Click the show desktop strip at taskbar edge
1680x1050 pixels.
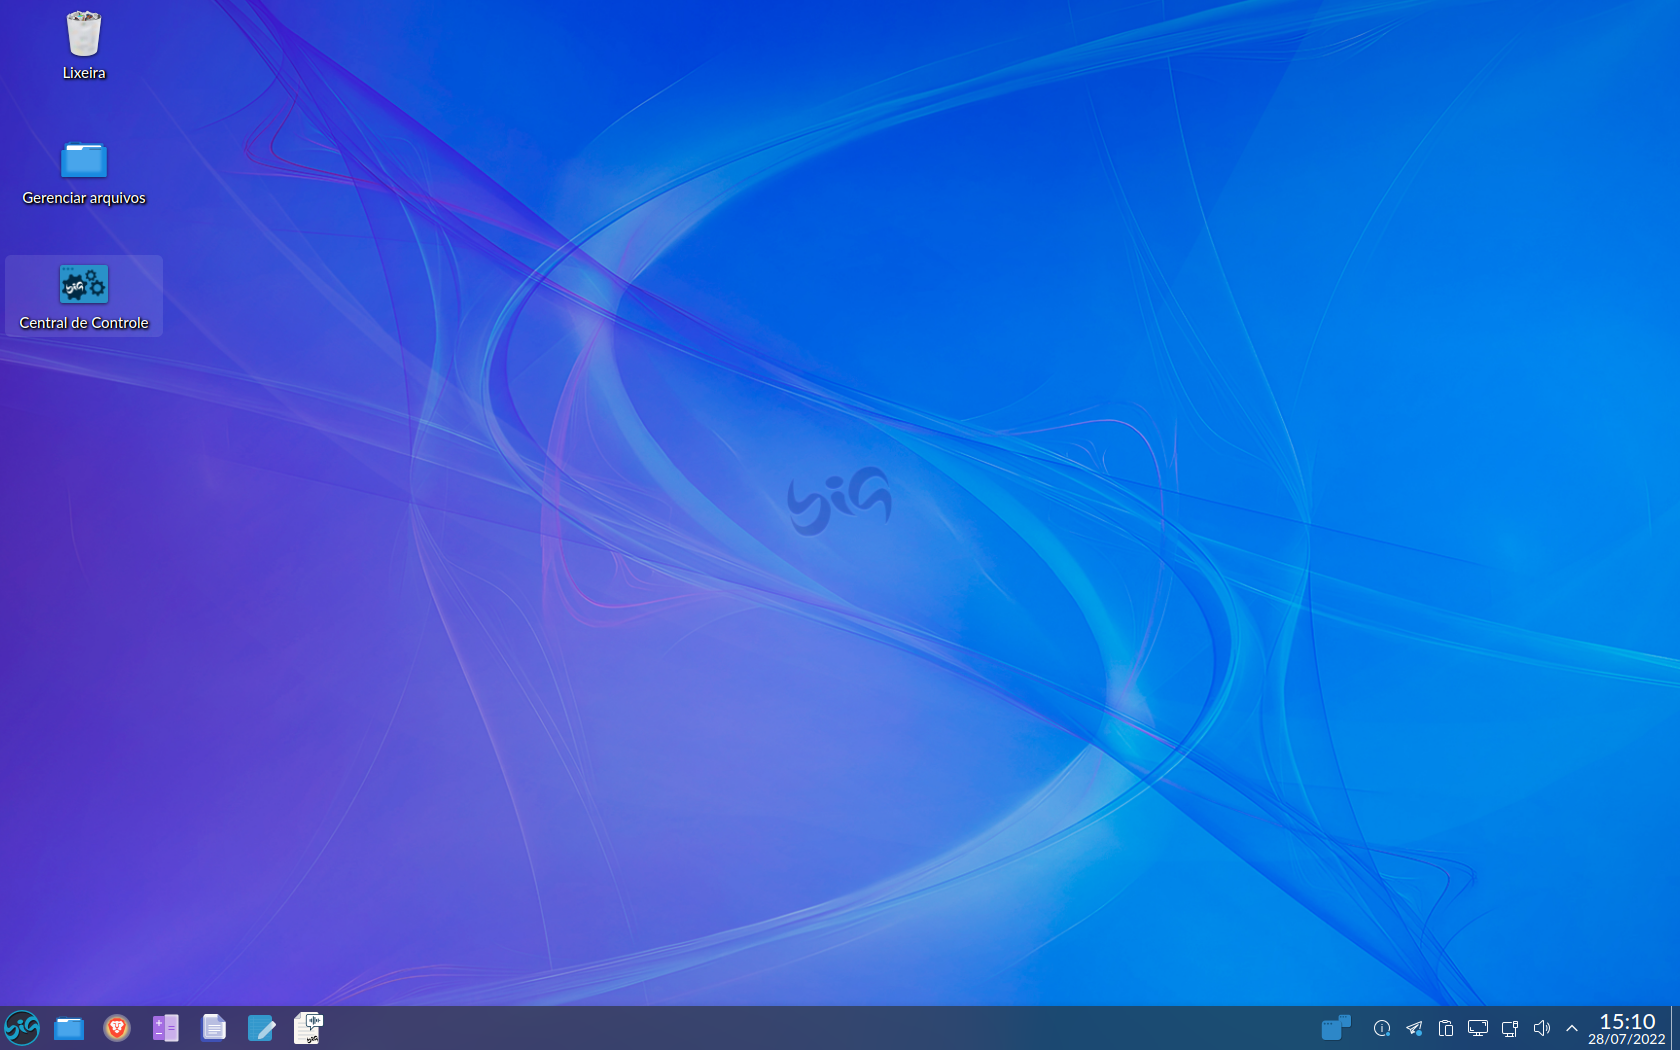(x=1675, y=1028)
